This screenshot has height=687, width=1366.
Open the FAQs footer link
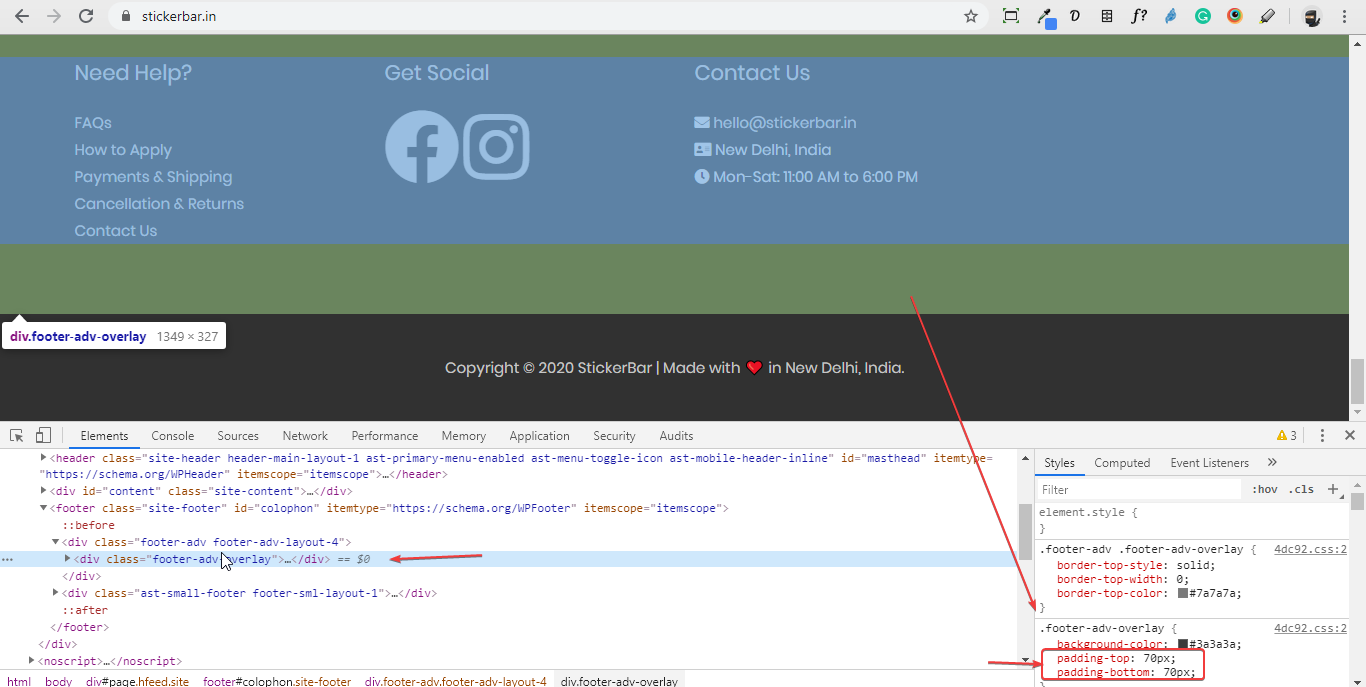click(93, 123)
